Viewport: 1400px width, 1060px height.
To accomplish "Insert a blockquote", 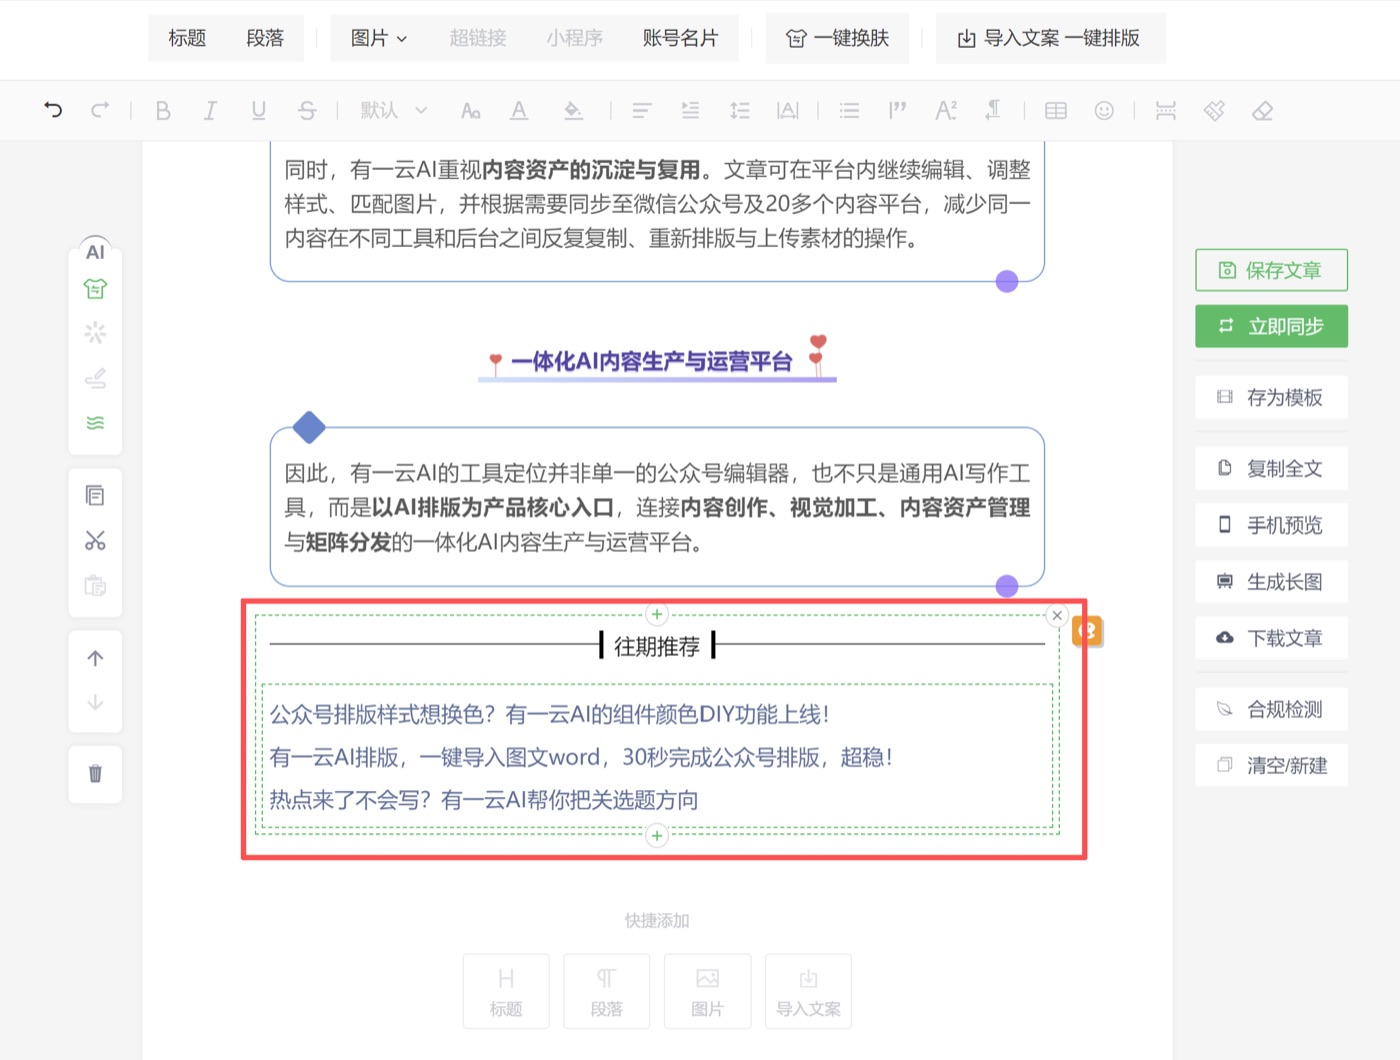I will [898, 110].
